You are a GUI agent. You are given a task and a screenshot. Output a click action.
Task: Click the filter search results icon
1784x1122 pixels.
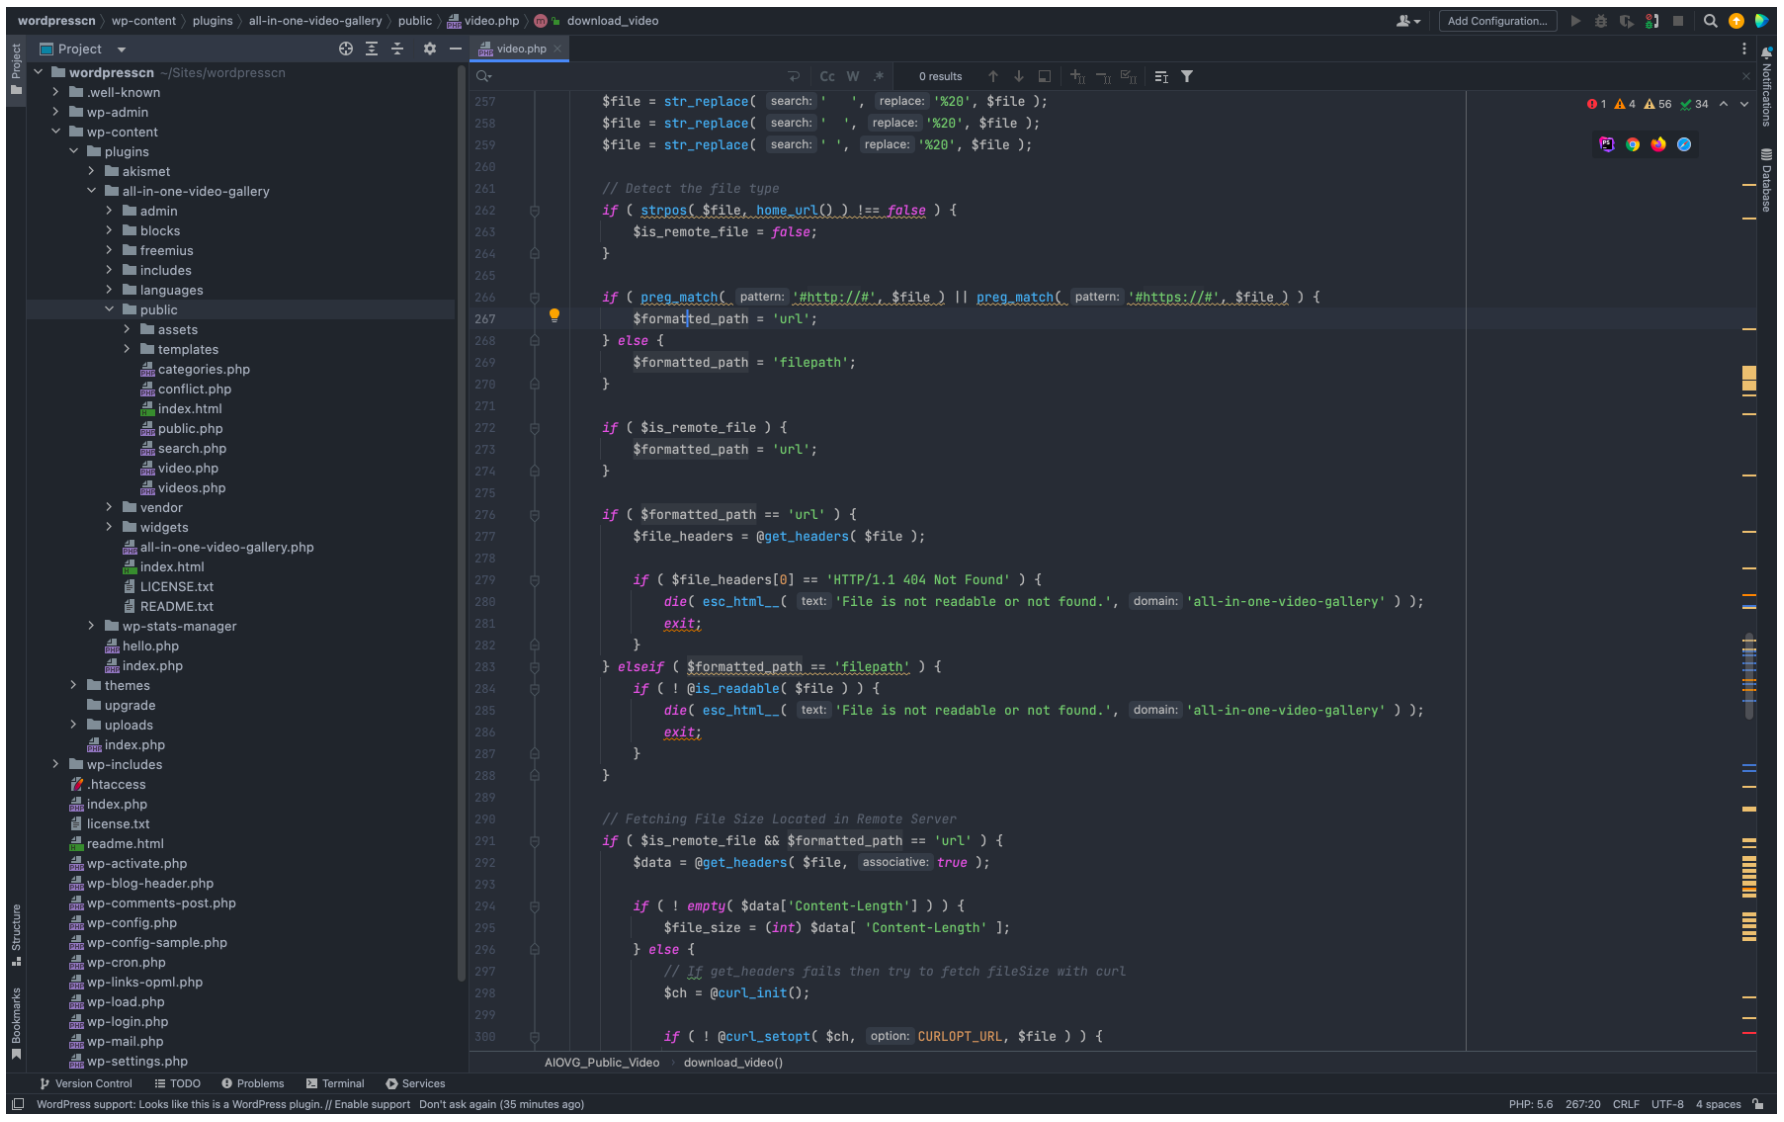(1187, 76)
